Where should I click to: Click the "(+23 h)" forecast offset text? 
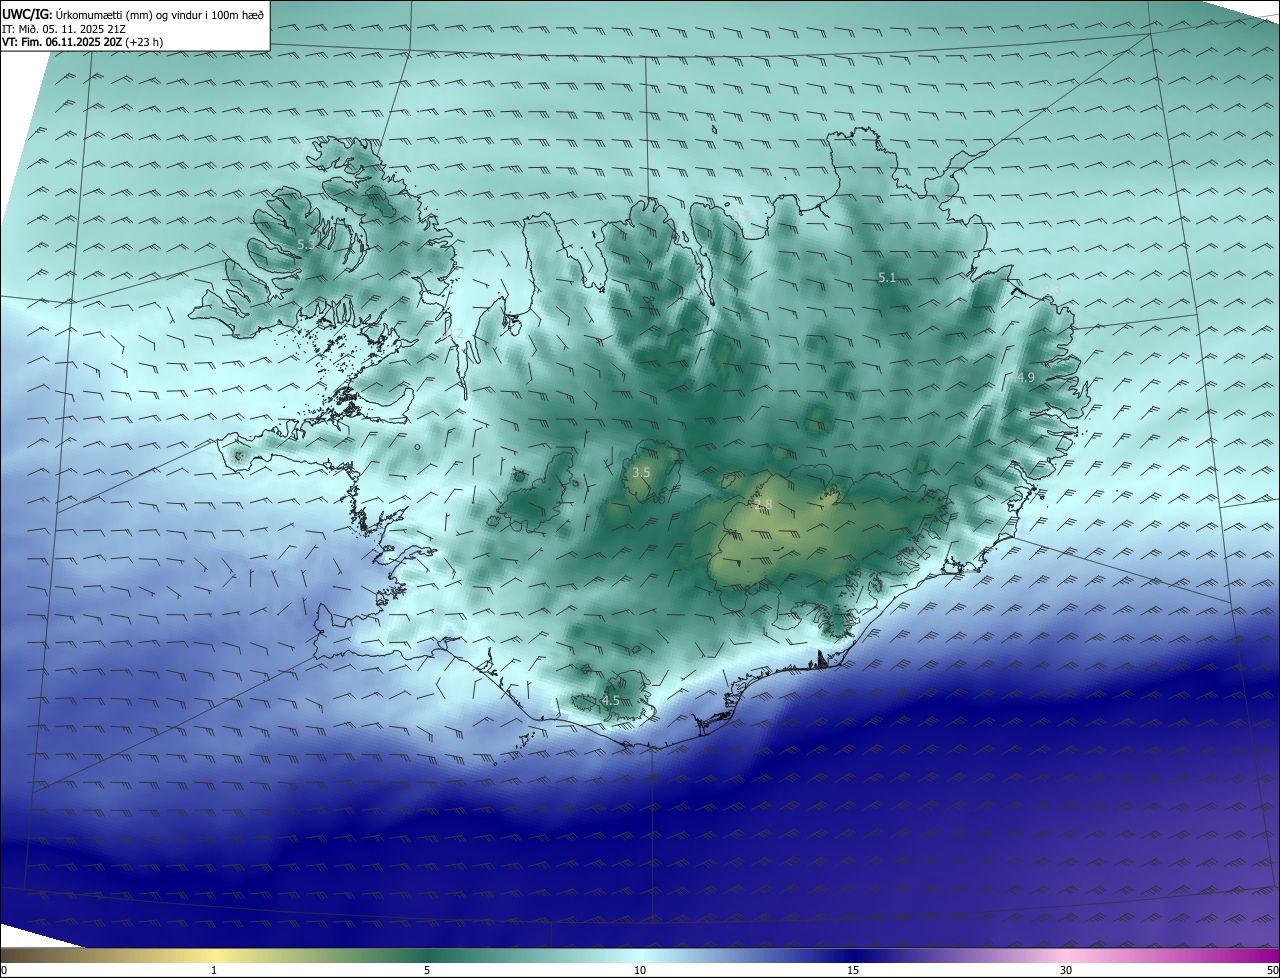[x=144, y=43]
